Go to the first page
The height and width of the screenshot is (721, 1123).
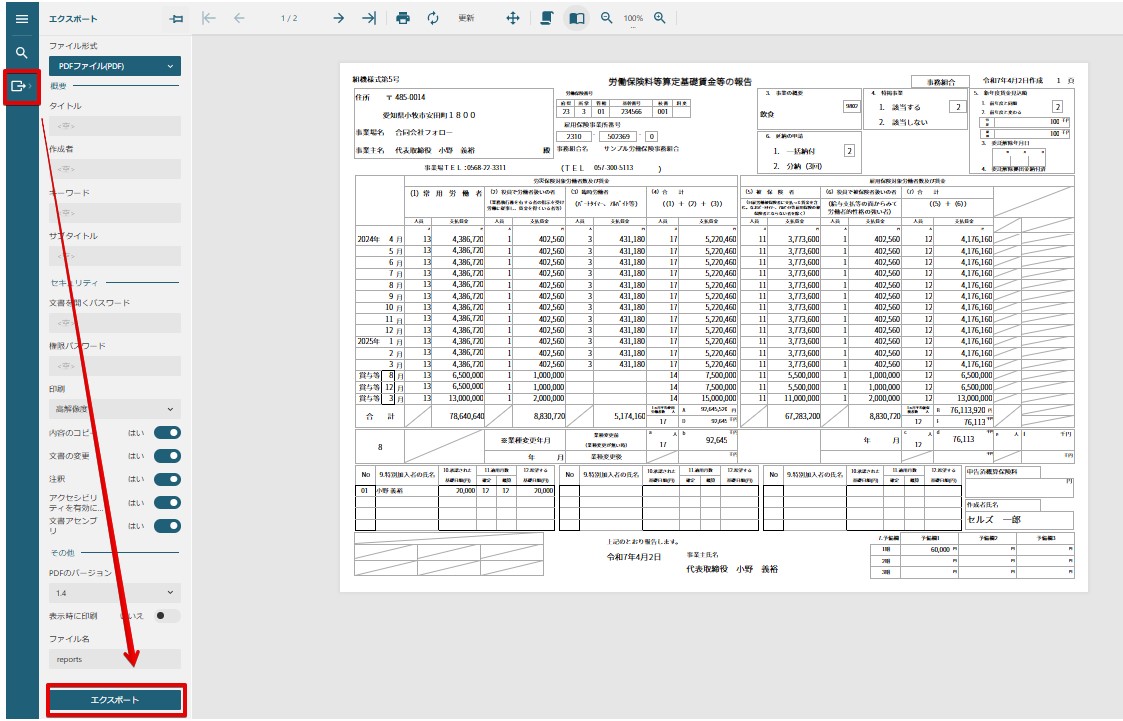pos(208,19)
